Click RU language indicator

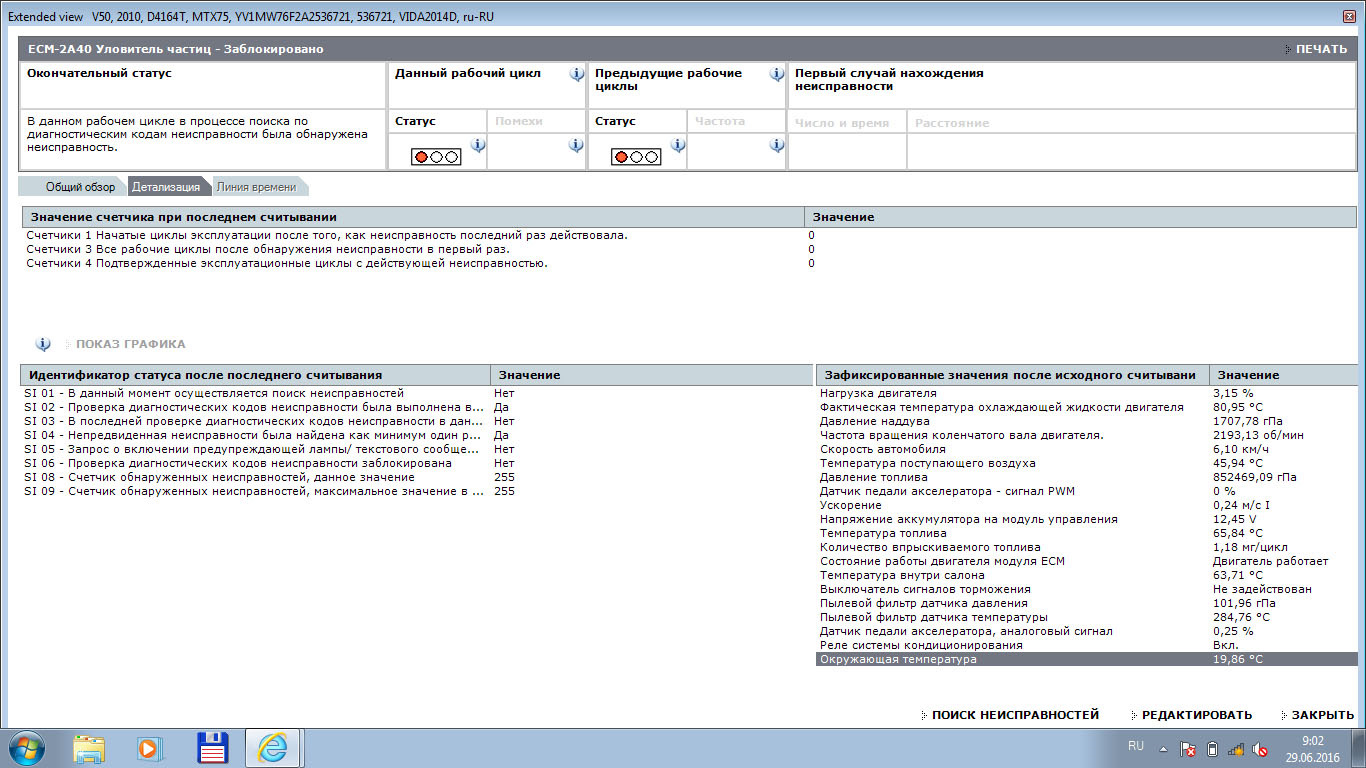(1136, 746)
